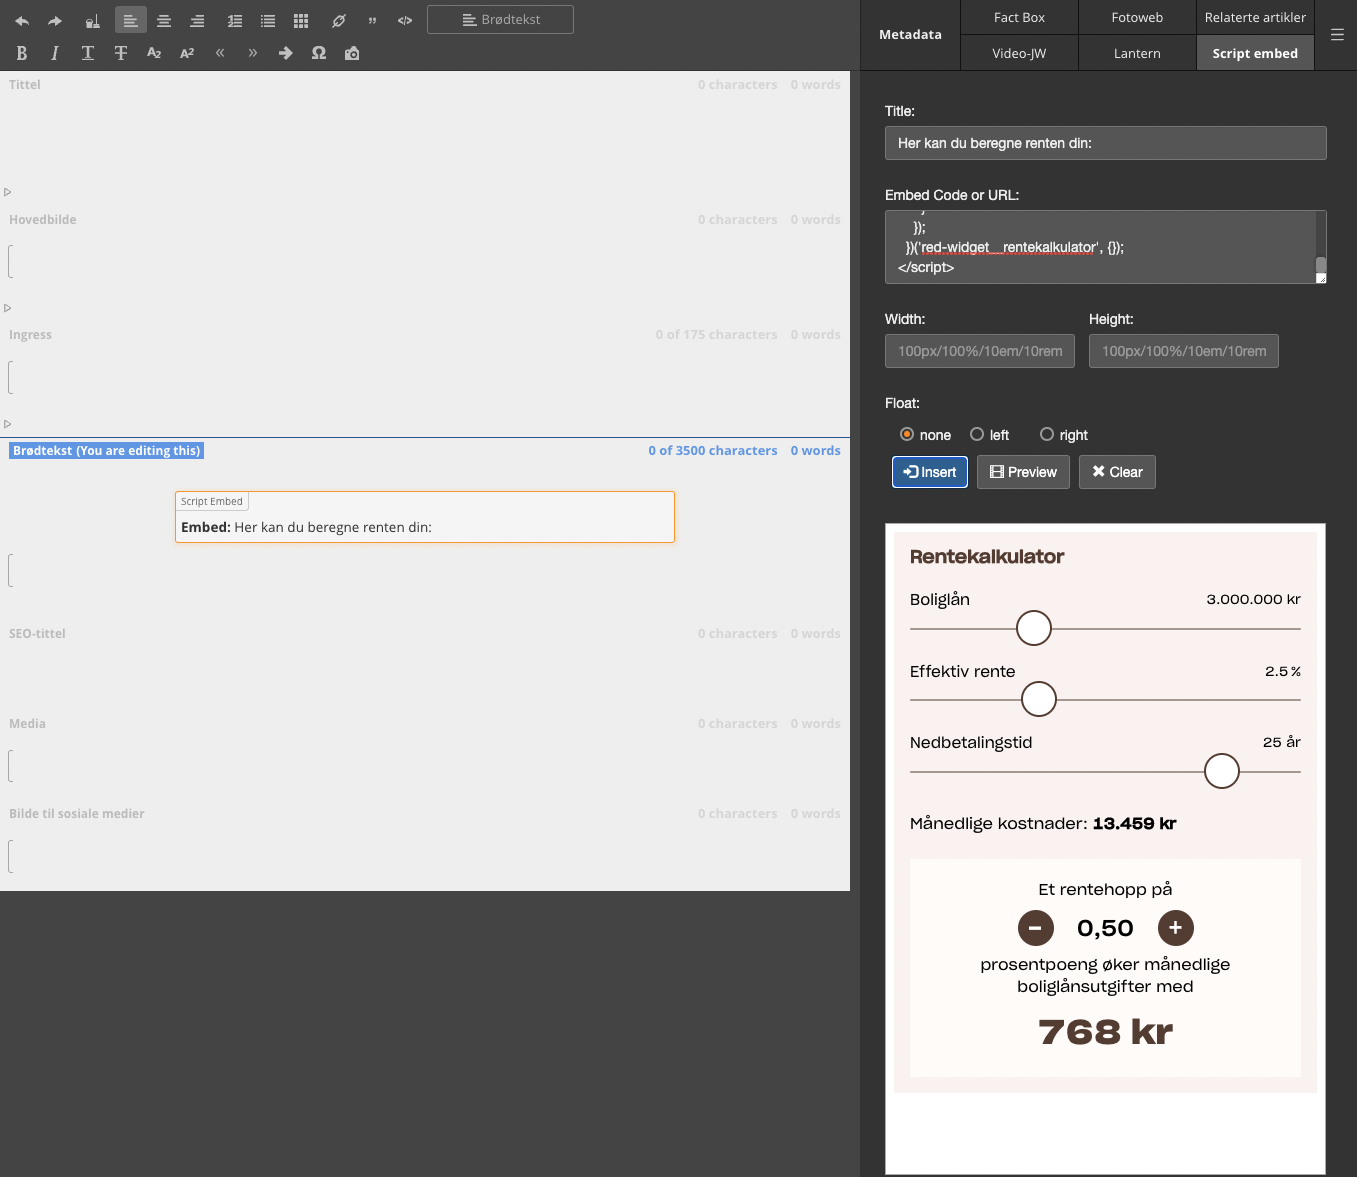Clear formatting with the broom icon
This screenshot has height=1177, width=1357.
tap(92, 20)
